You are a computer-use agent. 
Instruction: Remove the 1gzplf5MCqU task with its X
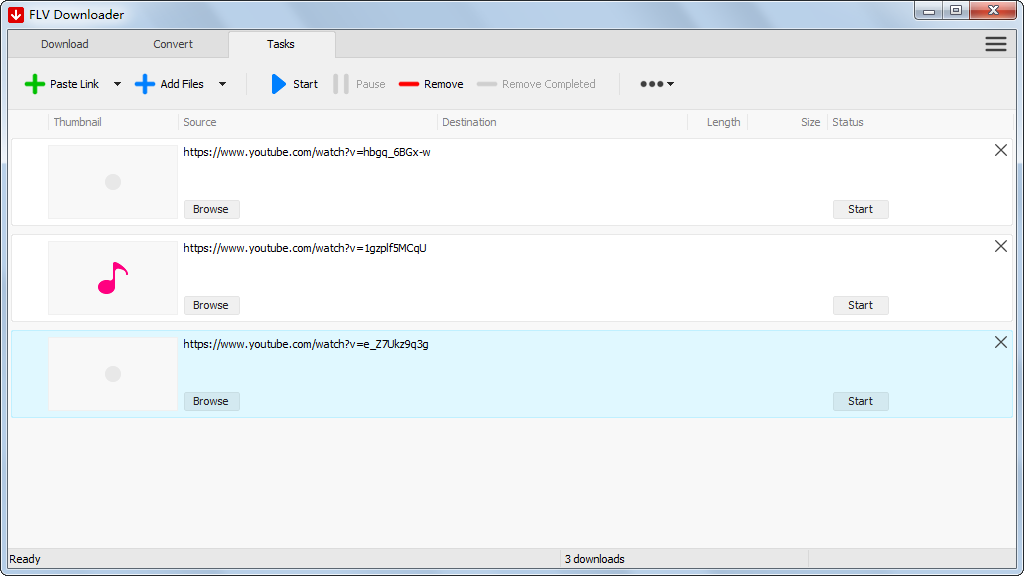[1000, 246]
